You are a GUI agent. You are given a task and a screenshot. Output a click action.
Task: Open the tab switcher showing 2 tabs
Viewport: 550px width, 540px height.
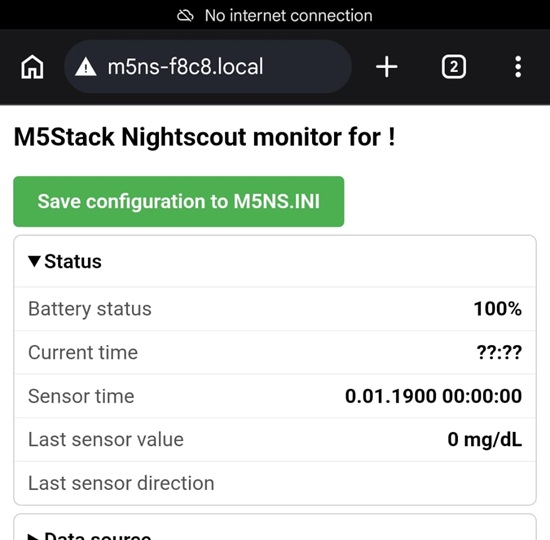[x=454, y=67]
